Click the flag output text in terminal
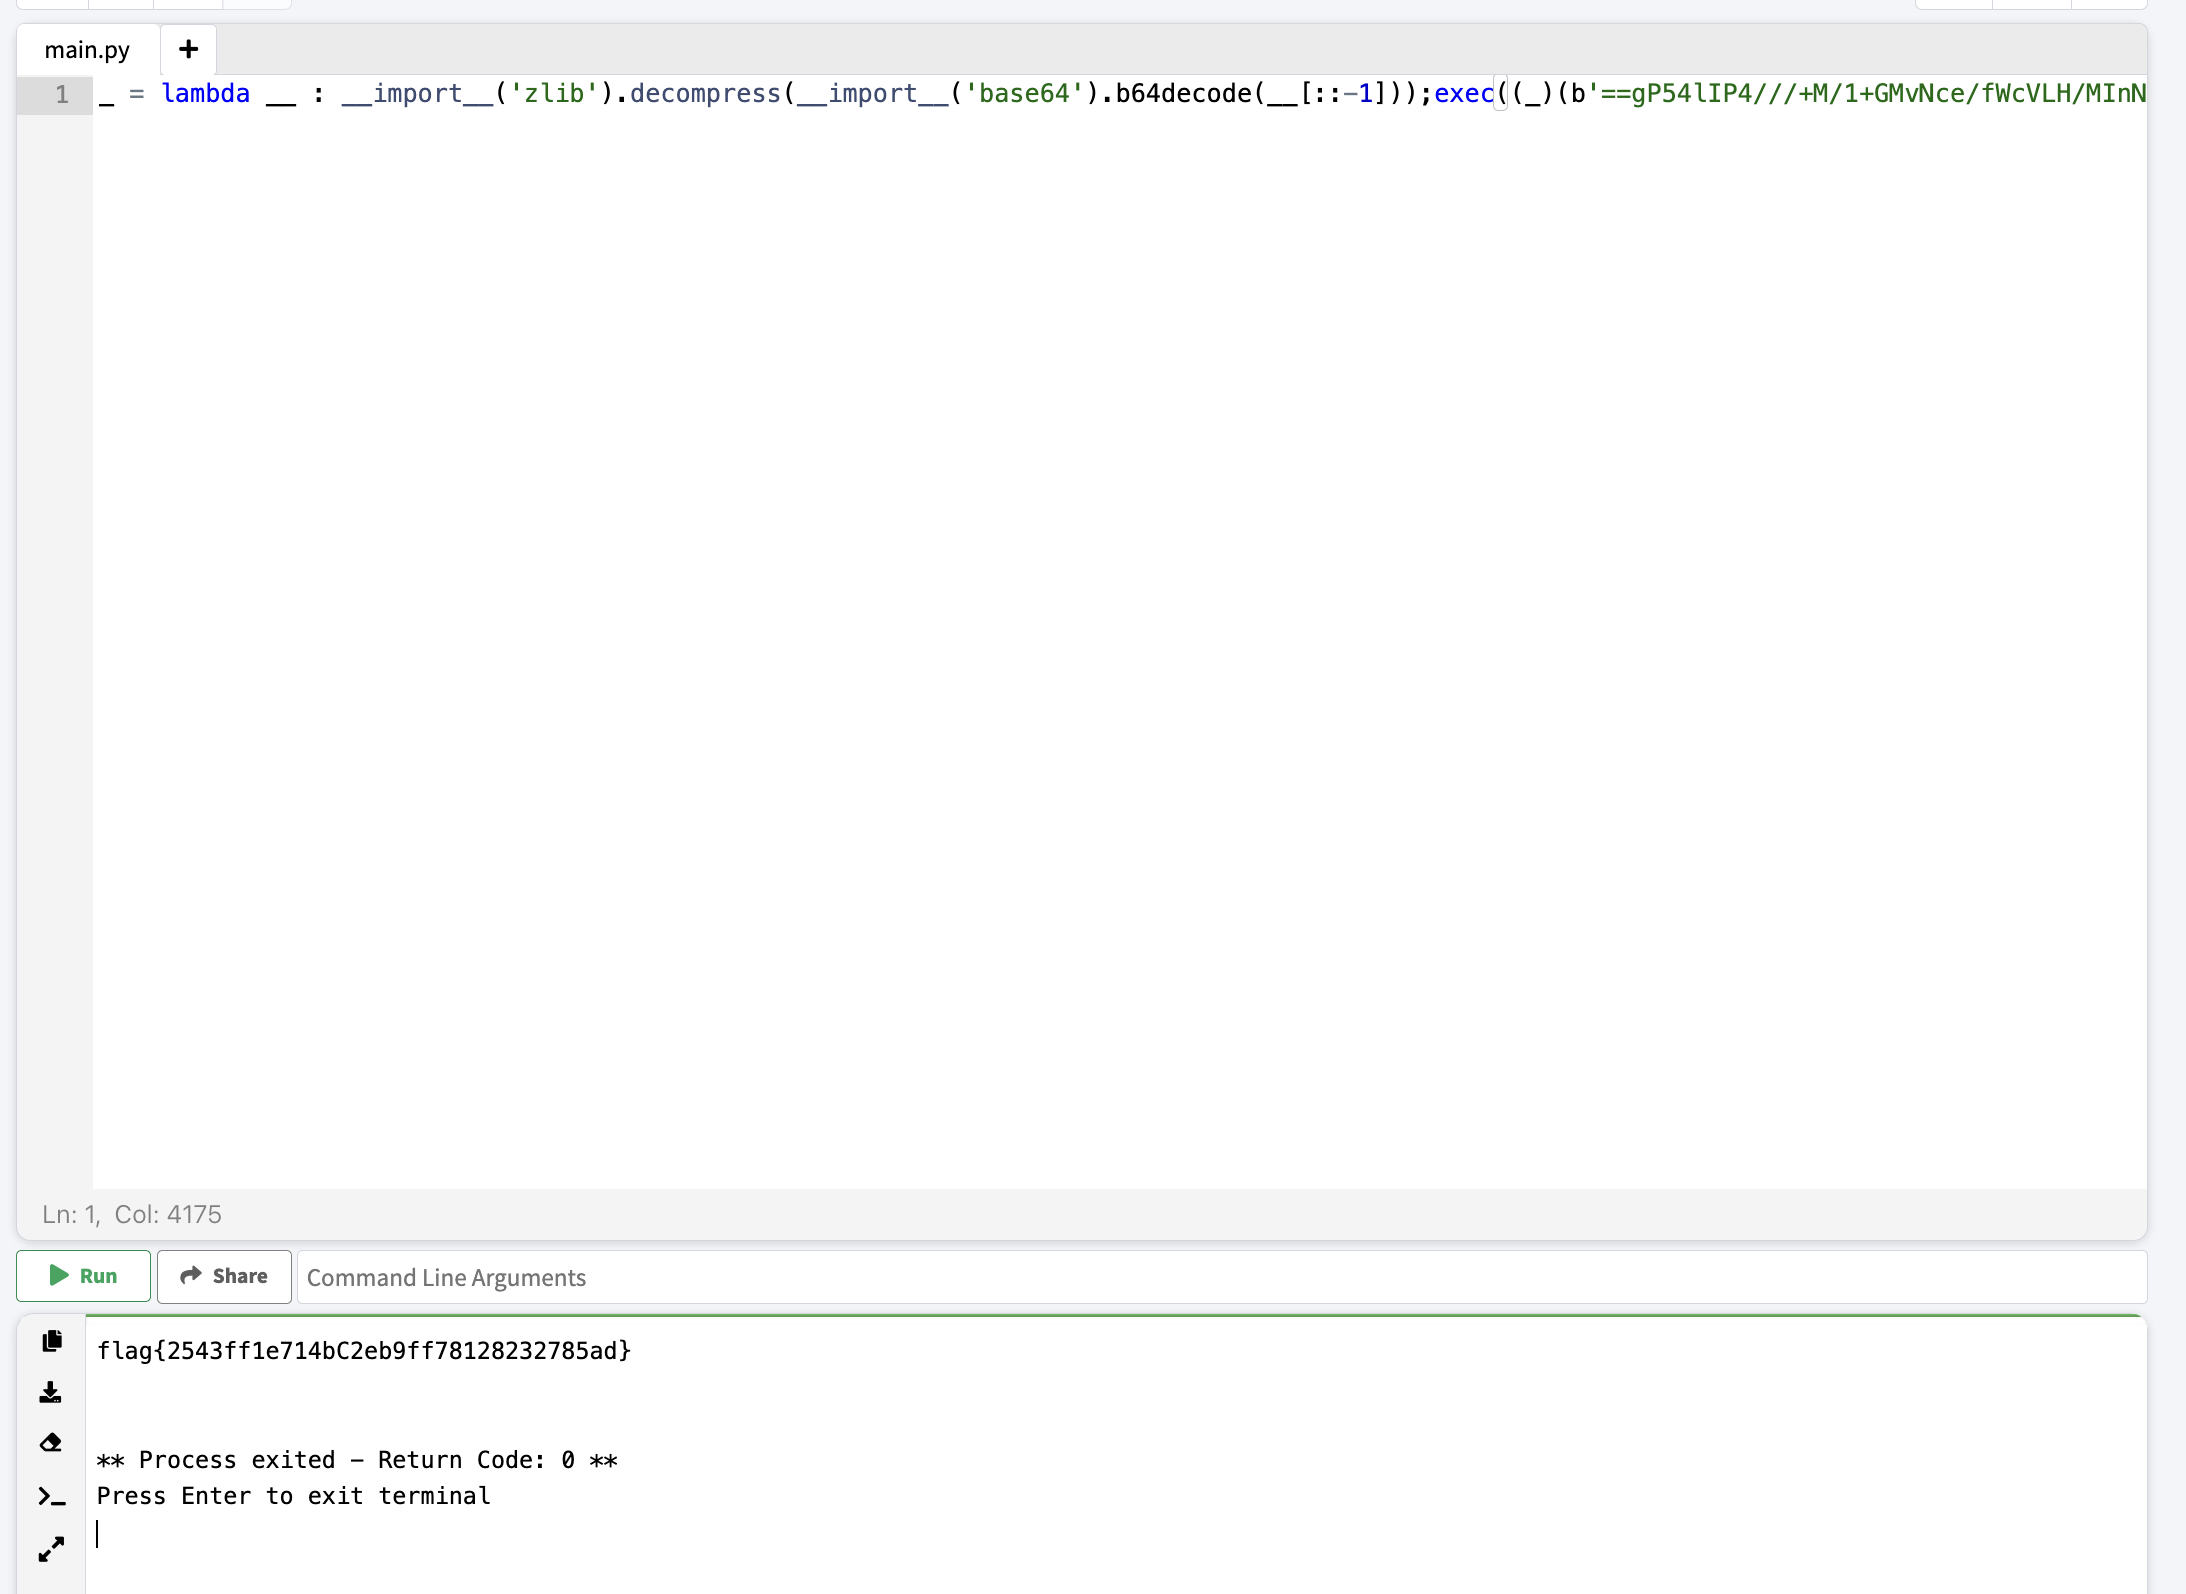Viewport: 2186px width, 1594px height. click(x=364, y=1351)
